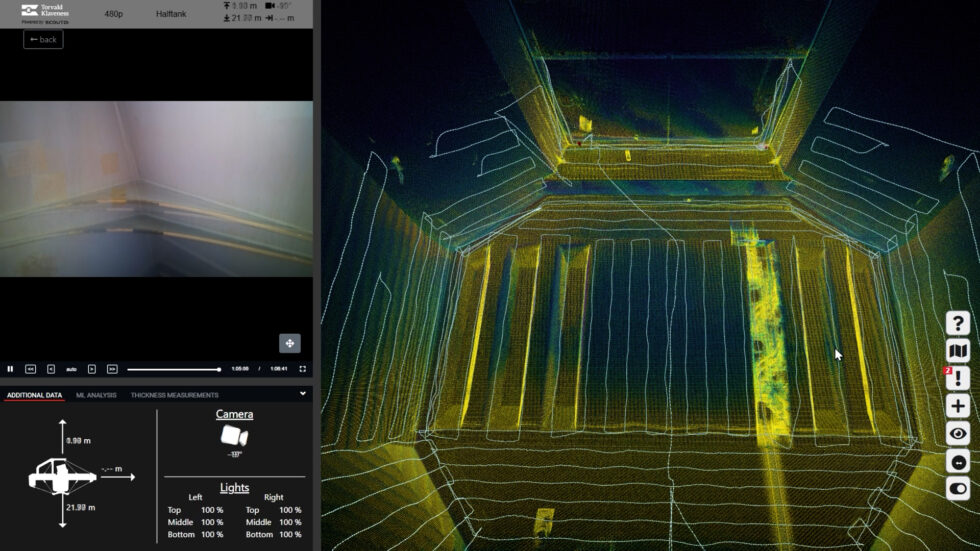
Task: Flip the toggle switch in right toolbar
Action: [x=958, y=489]
